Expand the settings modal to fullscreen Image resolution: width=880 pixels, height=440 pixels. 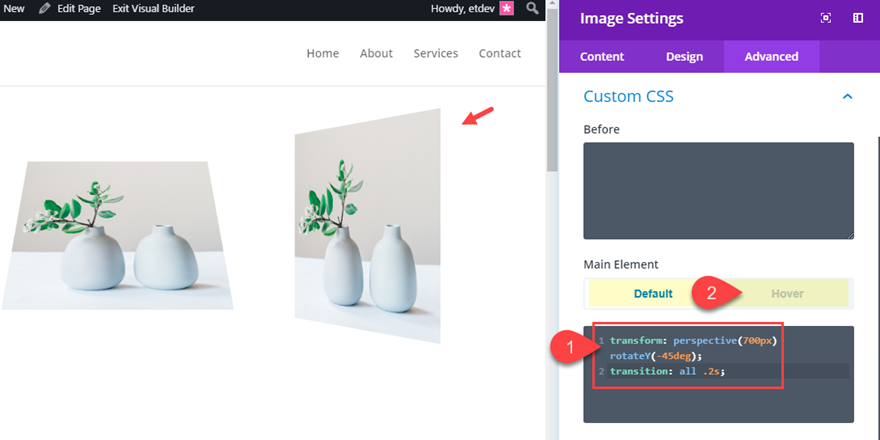826,18
